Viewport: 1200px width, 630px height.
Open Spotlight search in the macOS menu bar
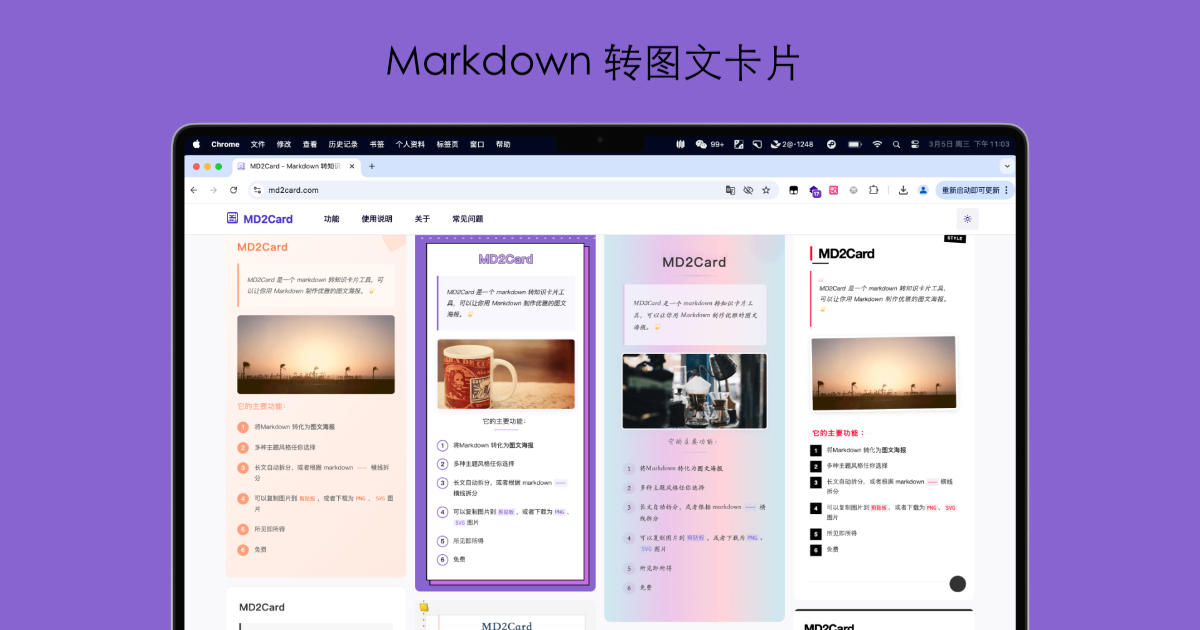(x=897, y=143)
